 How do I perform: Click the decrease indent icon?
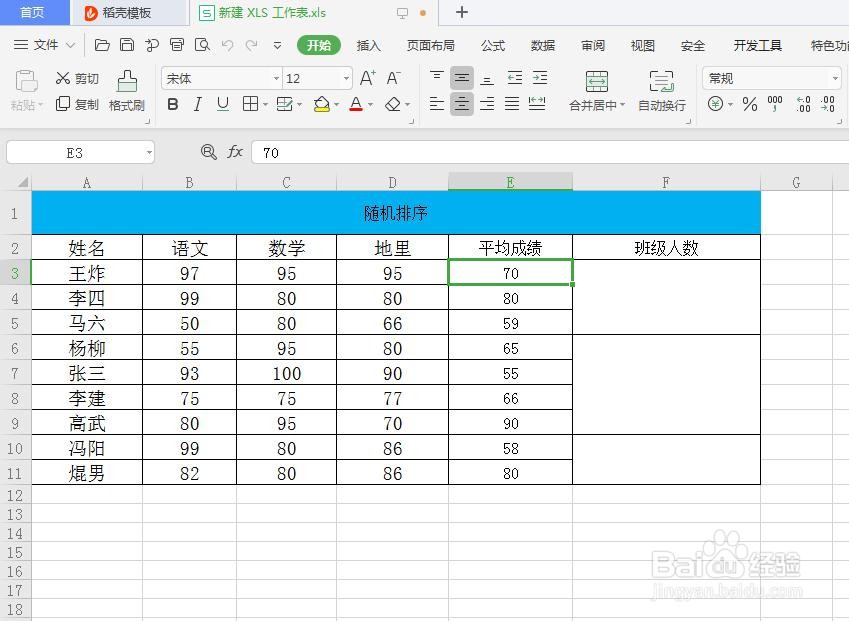[514, 78]
